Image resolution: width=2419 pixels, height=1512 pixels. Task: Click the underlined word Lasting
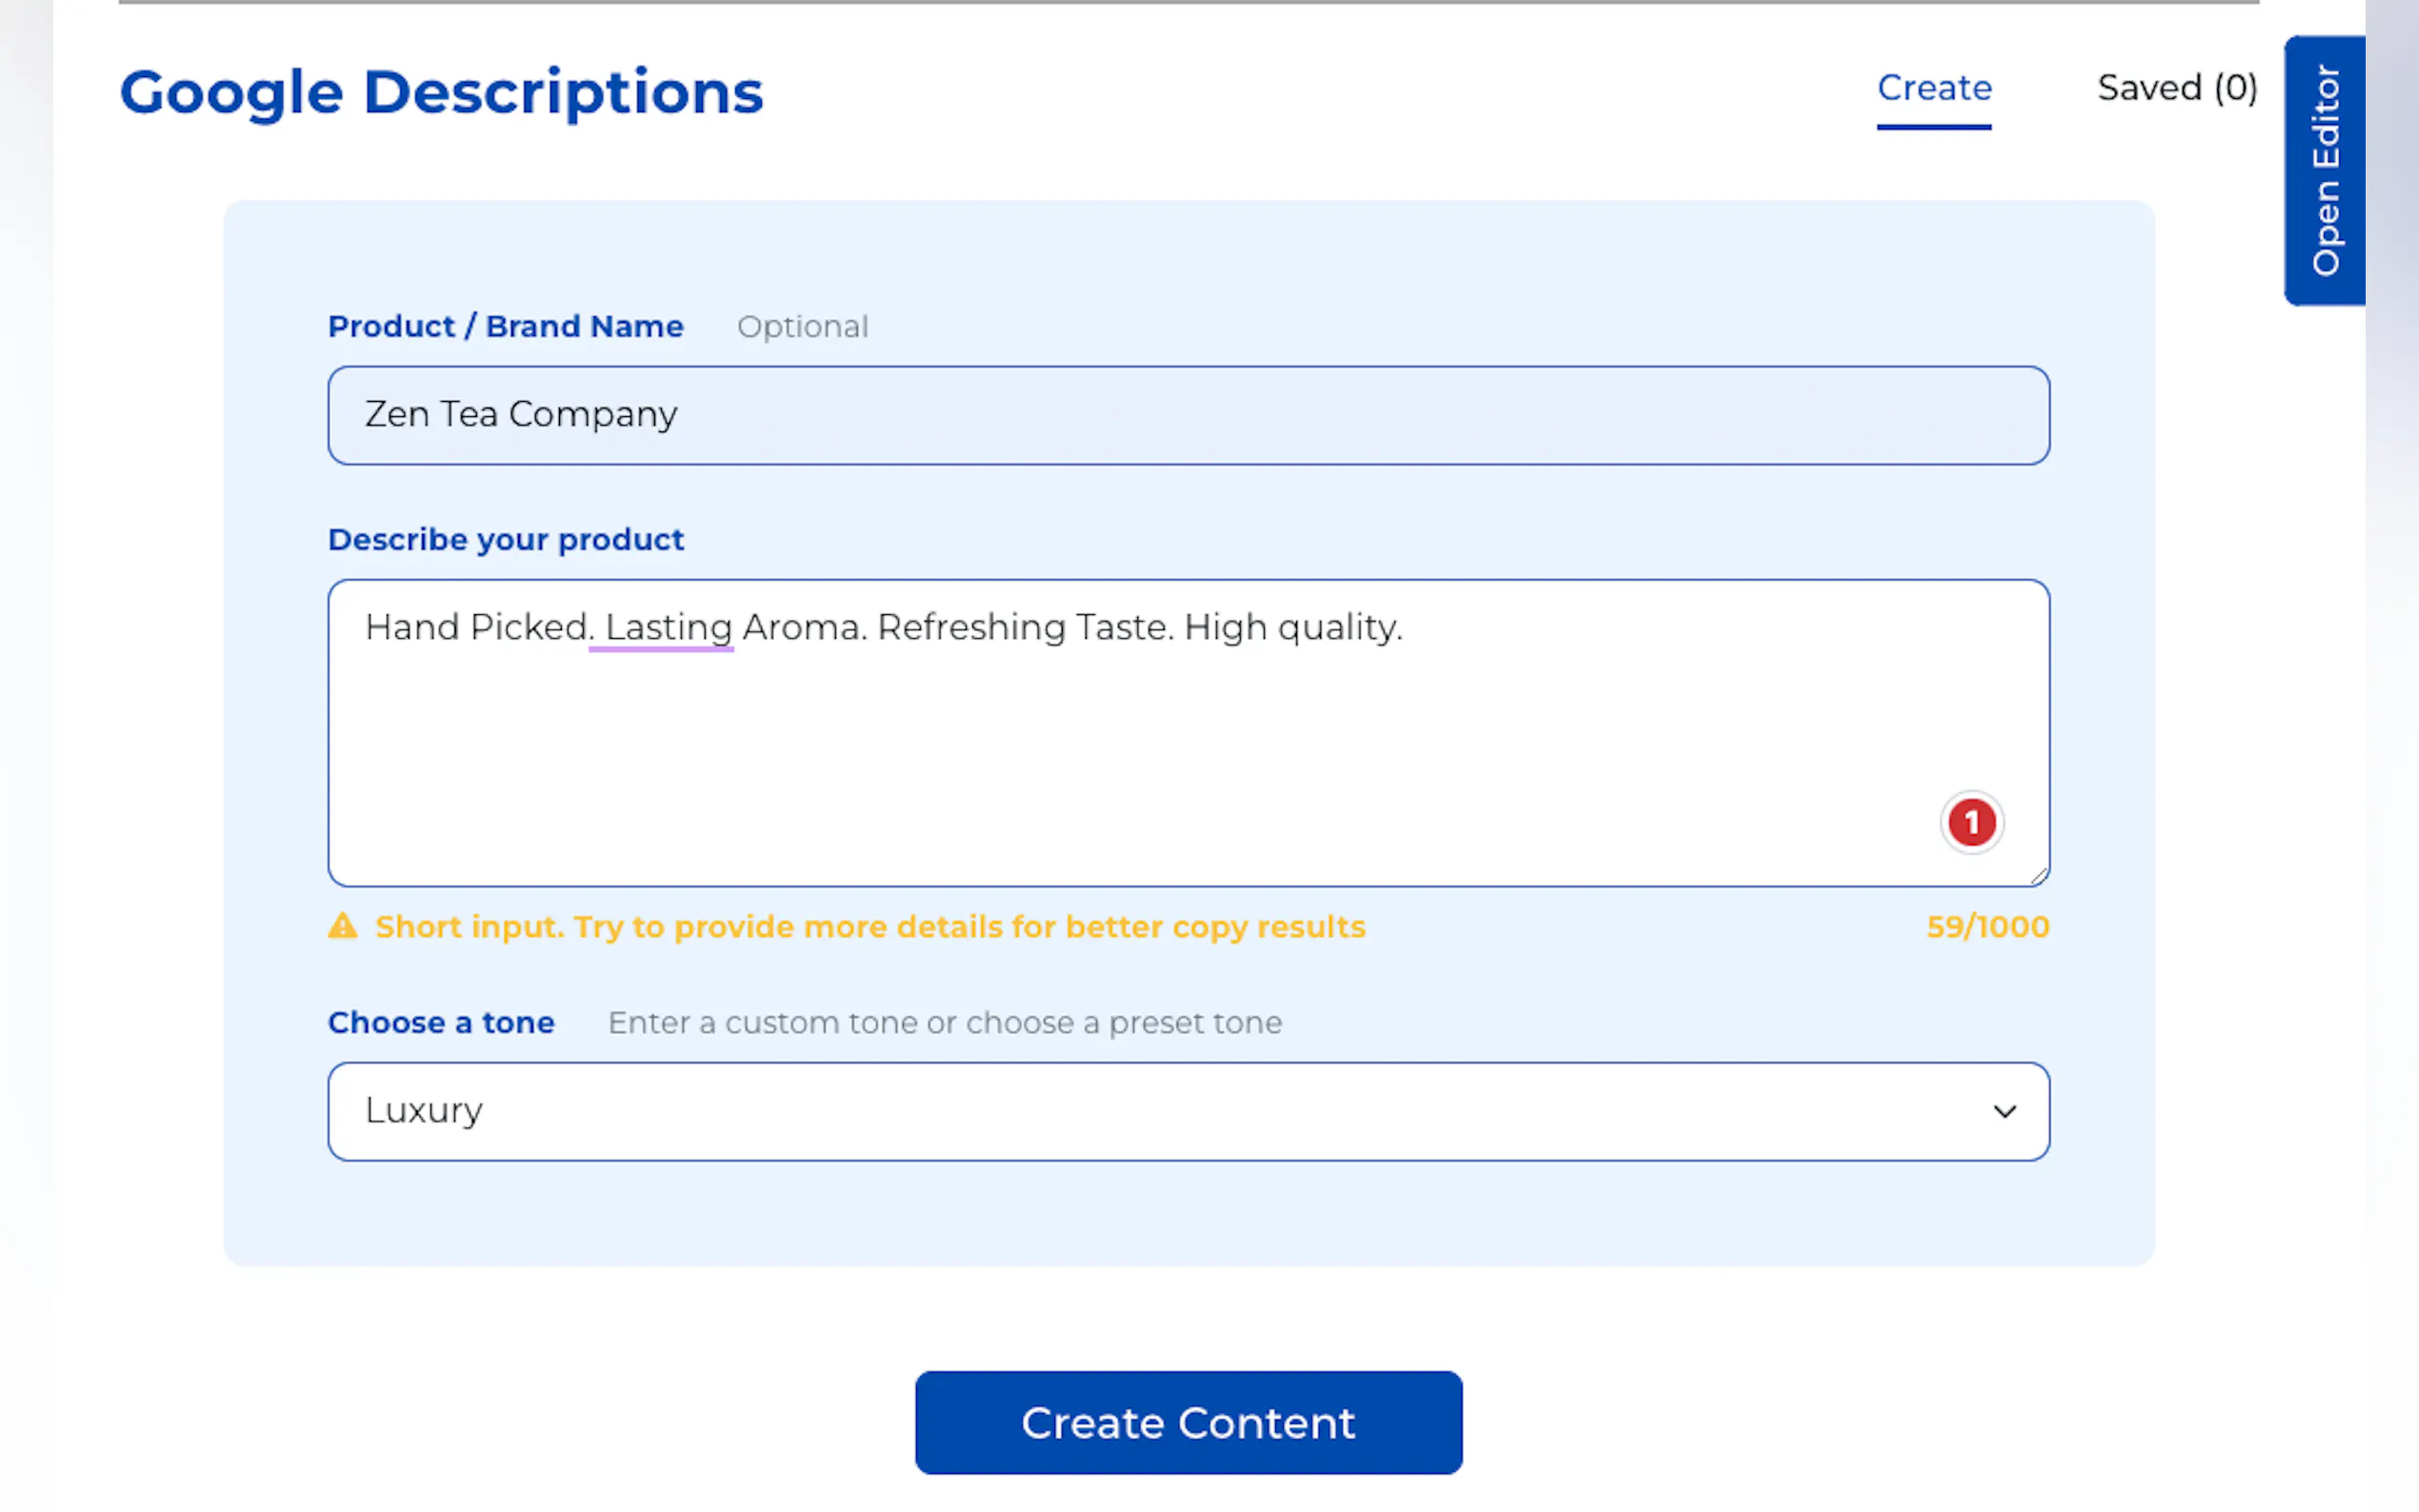click(668, 628)
